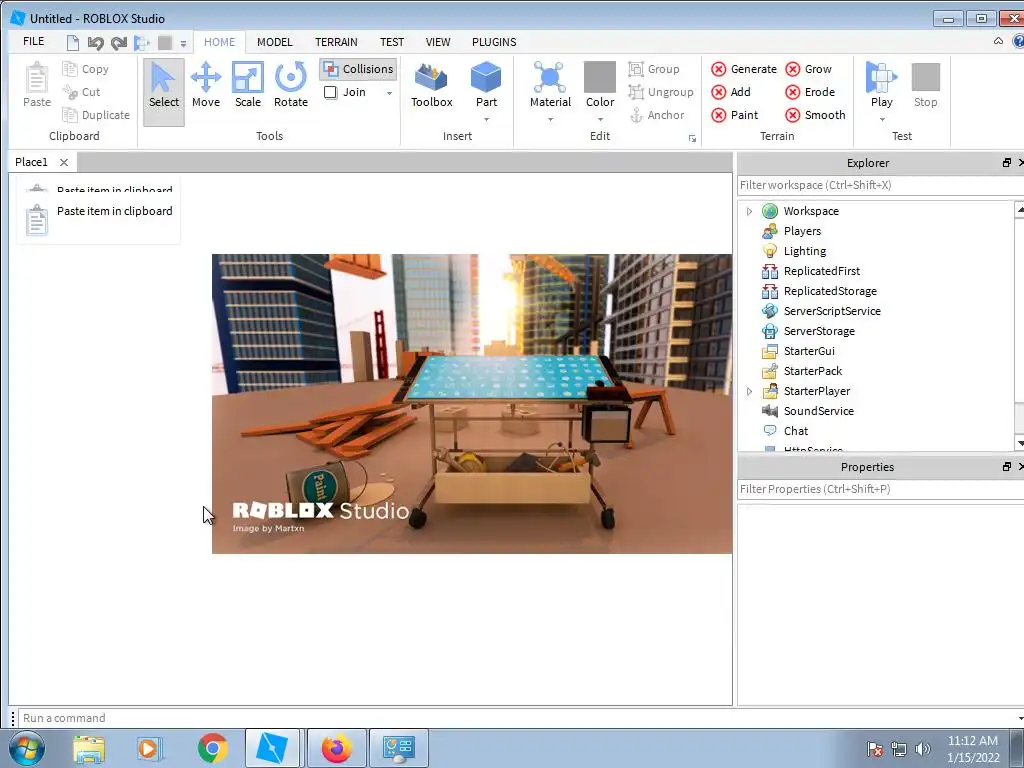Open the Windows Start menu

26,748
